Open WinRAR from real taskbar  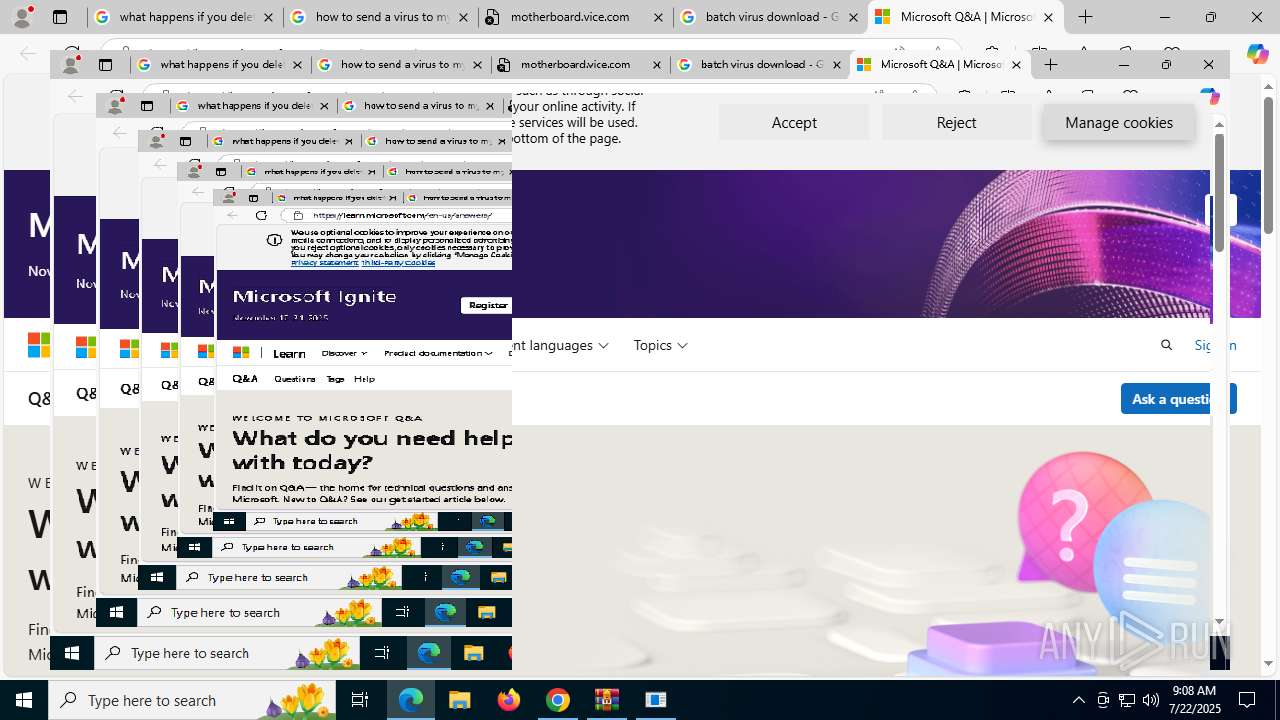(x=607, y=700)
